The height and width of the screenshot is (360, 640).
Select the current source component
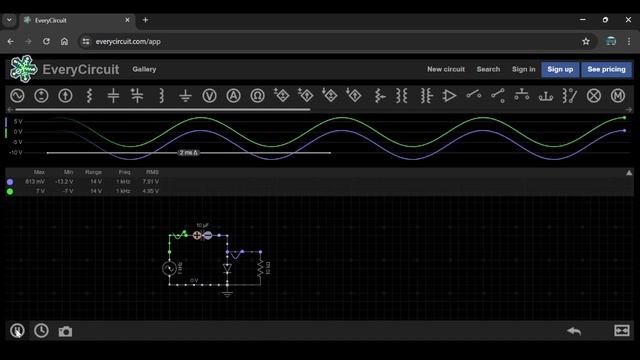65,96
